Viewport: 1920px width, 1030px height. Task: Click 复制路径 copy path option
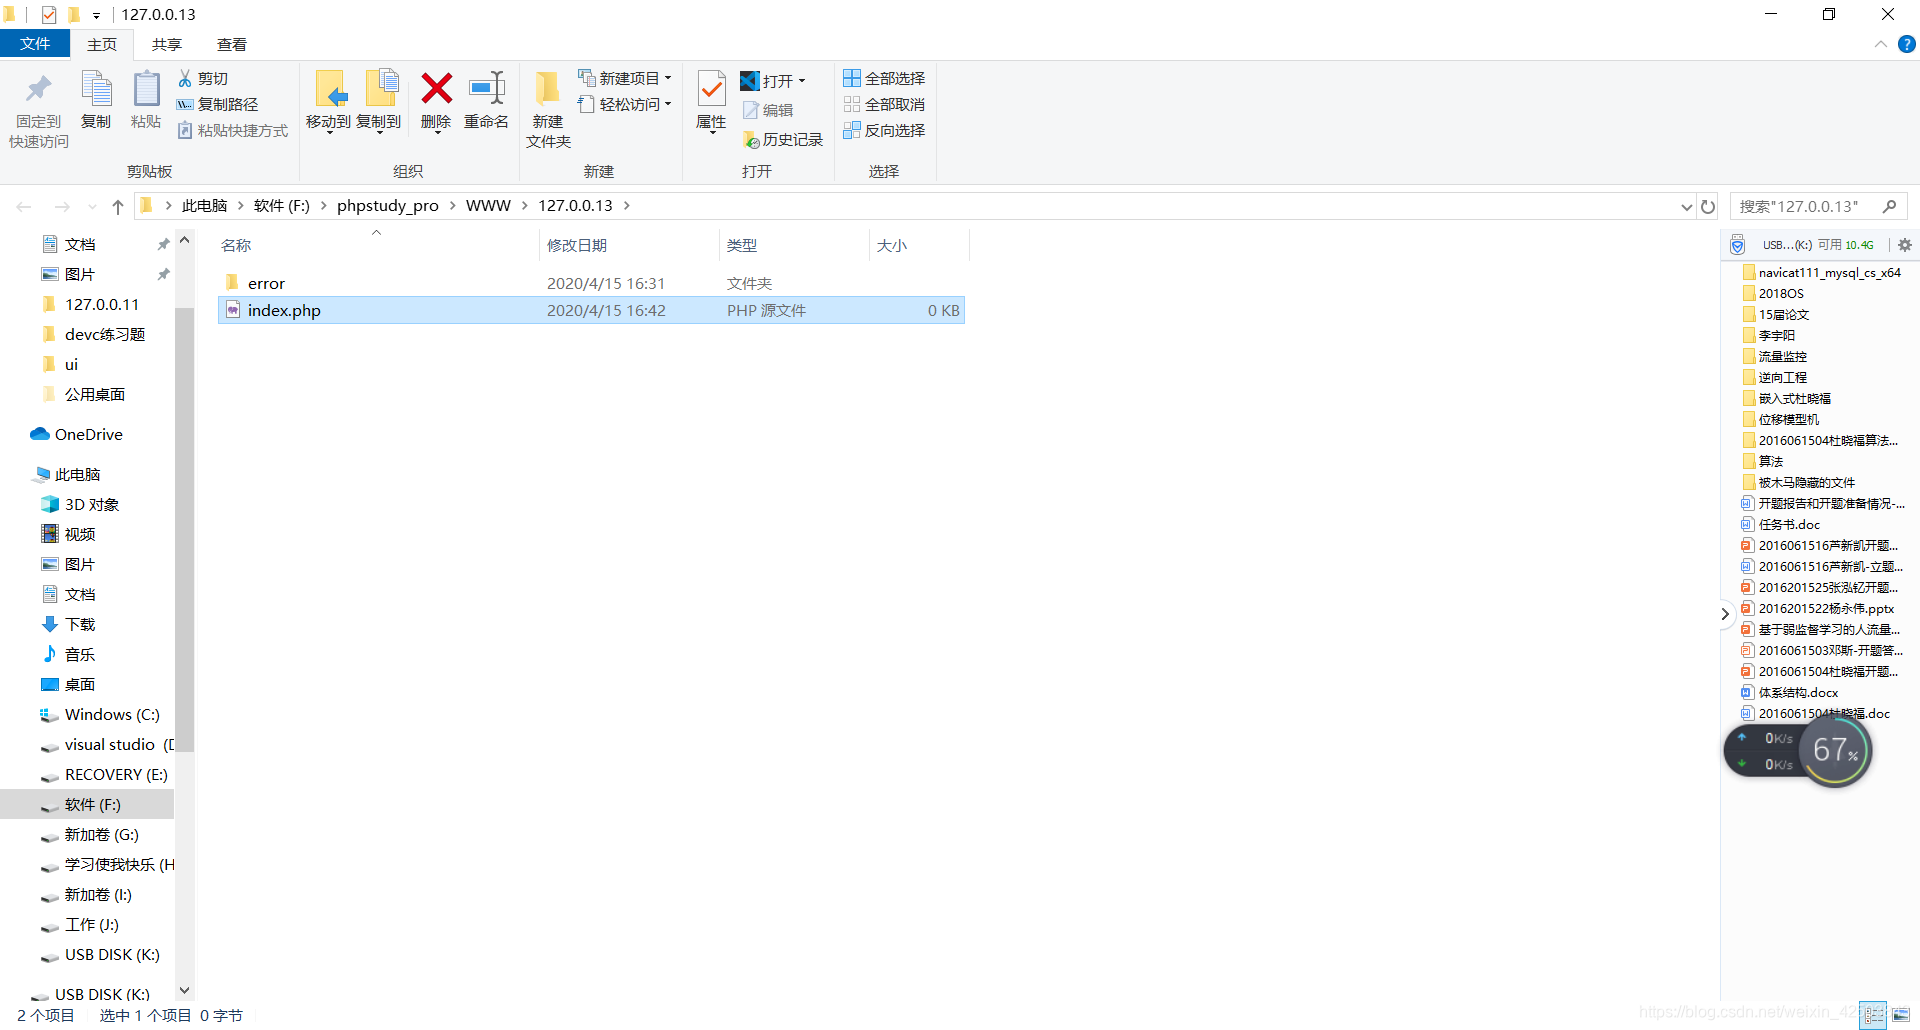[x=217, y=104]
